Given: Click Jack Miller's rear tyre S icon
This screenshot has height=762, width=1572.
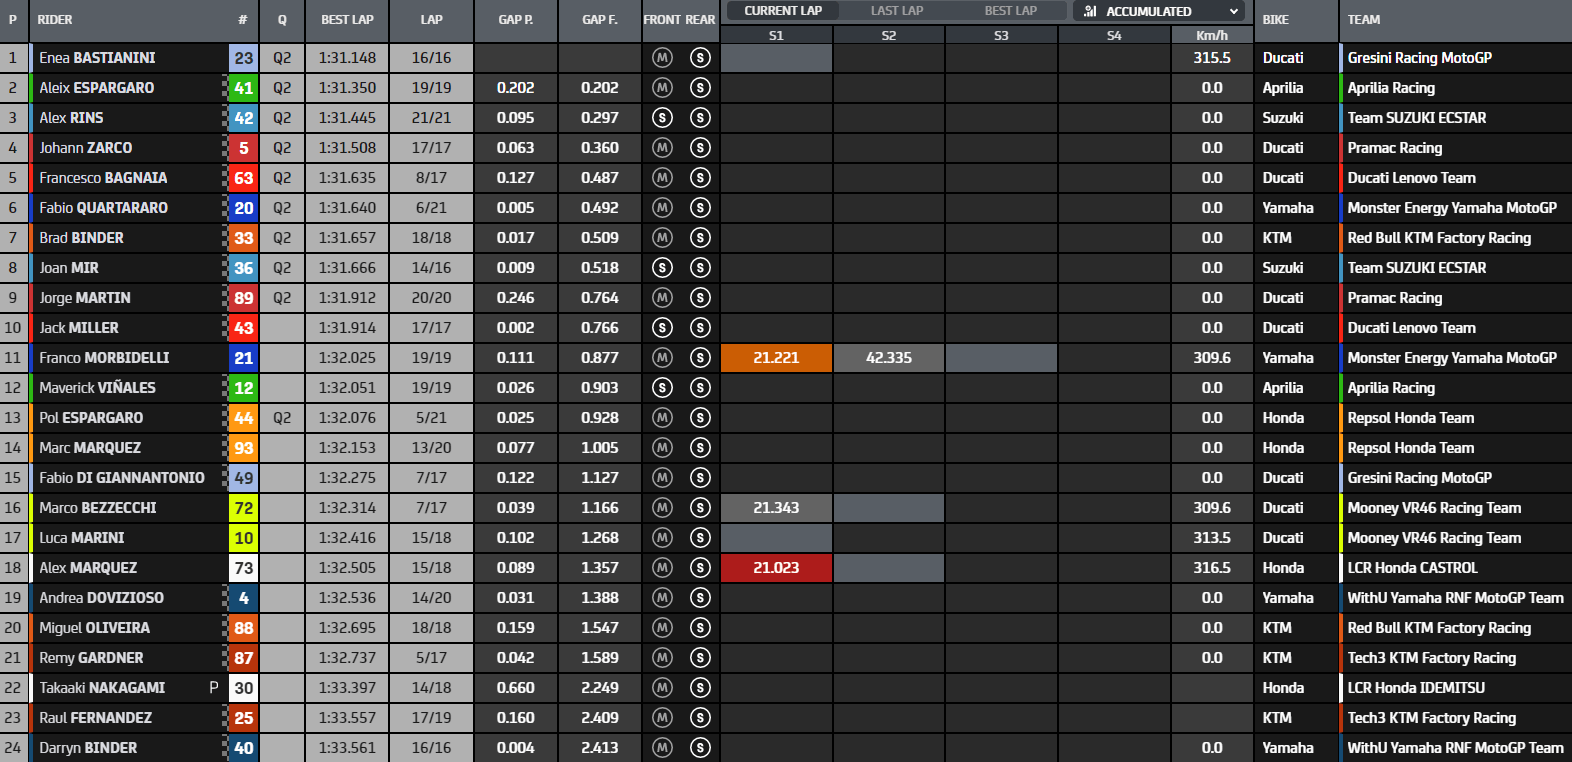Looking at the screenshot, I should (700, 328).
